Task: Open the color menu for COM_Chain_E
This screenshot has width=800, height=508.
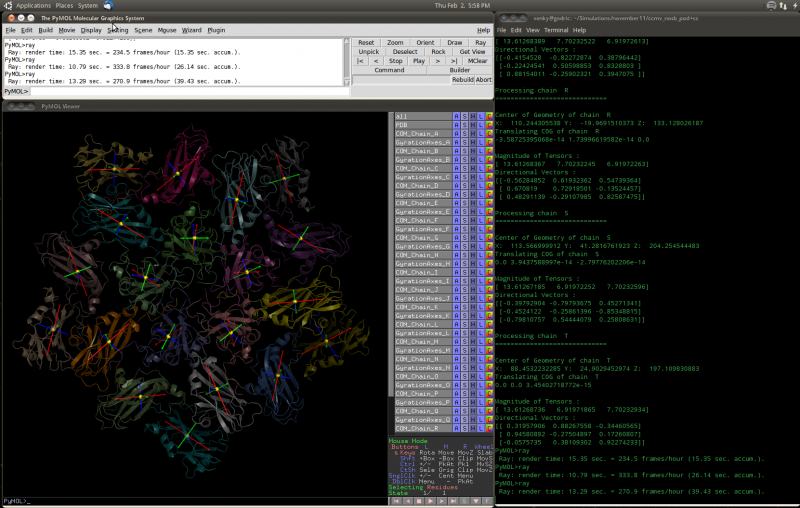Action: point(489,203)
